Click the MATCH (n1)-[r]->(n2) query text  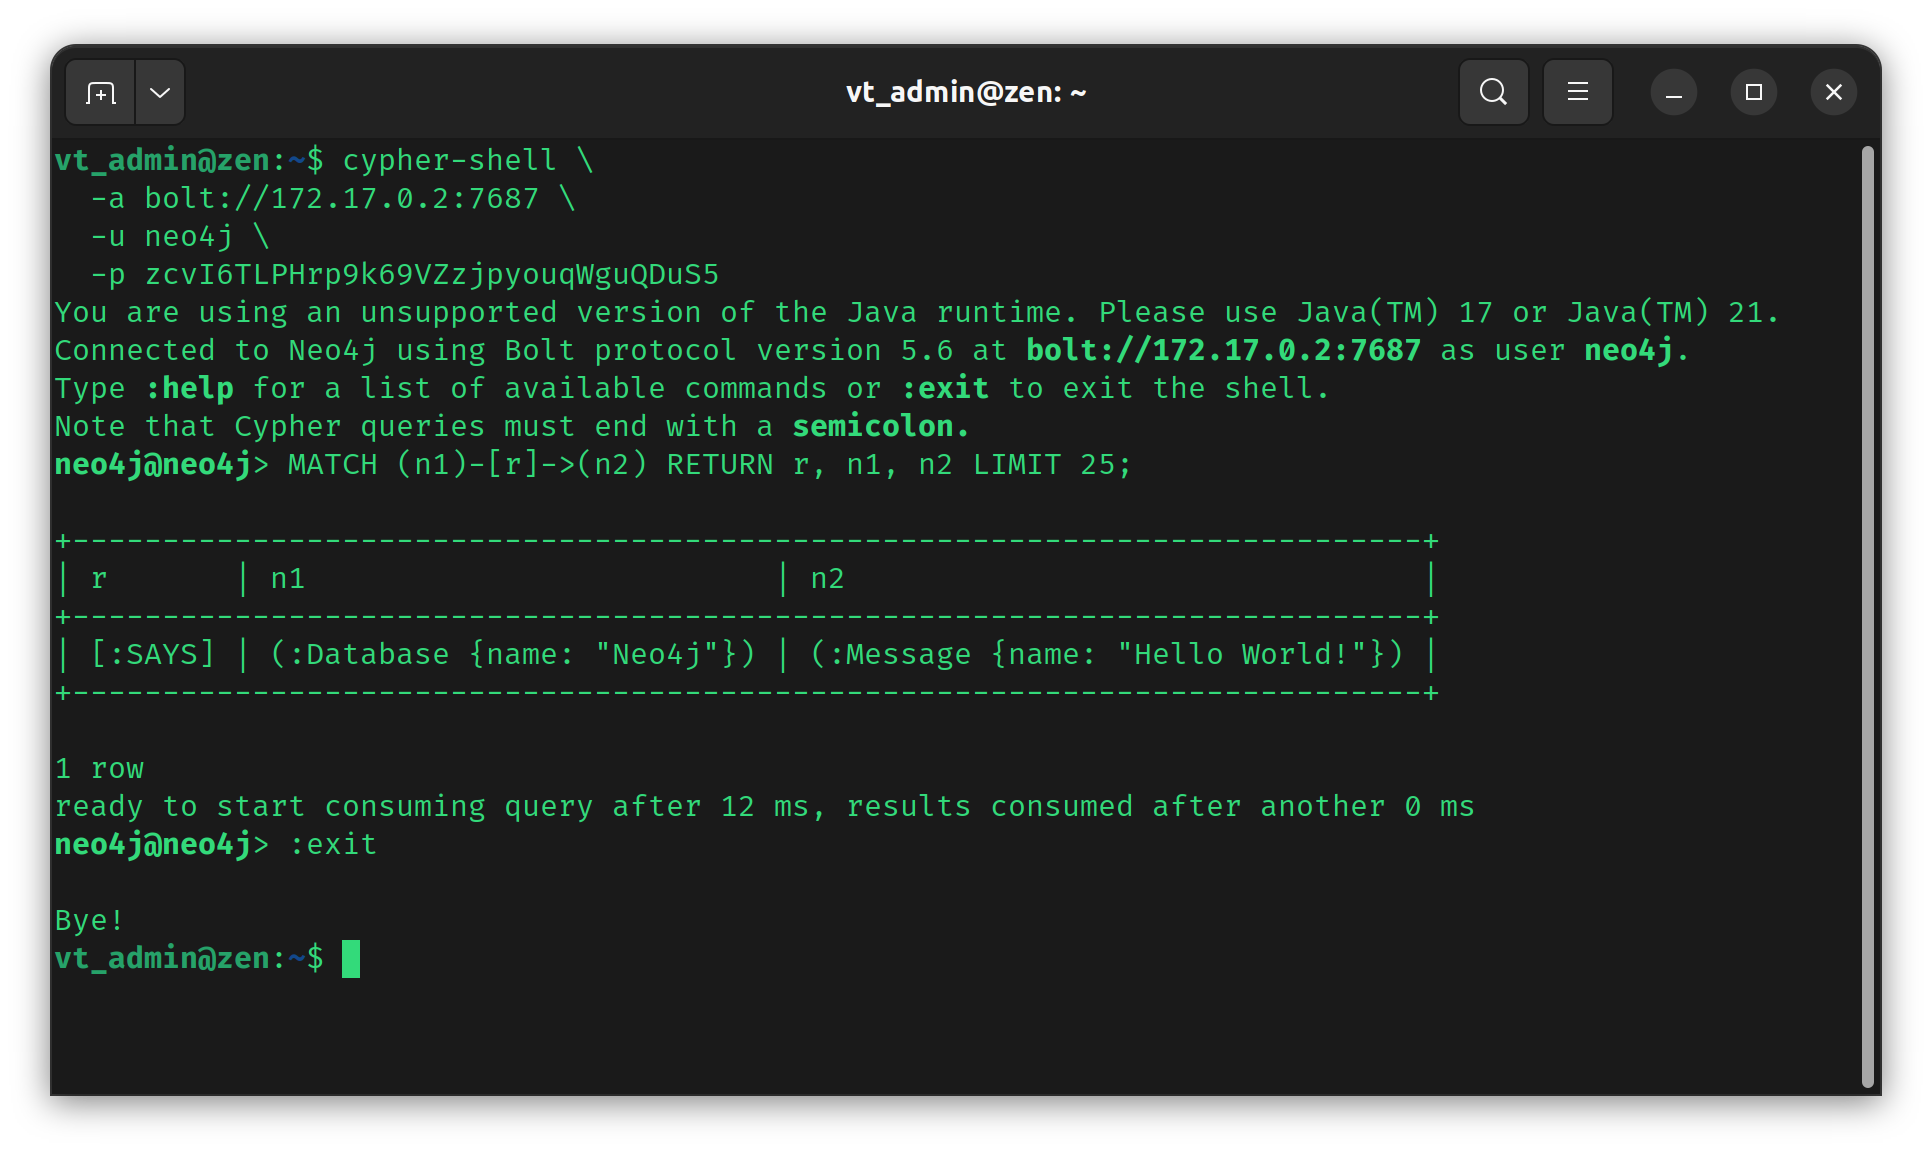coord(468,464)
